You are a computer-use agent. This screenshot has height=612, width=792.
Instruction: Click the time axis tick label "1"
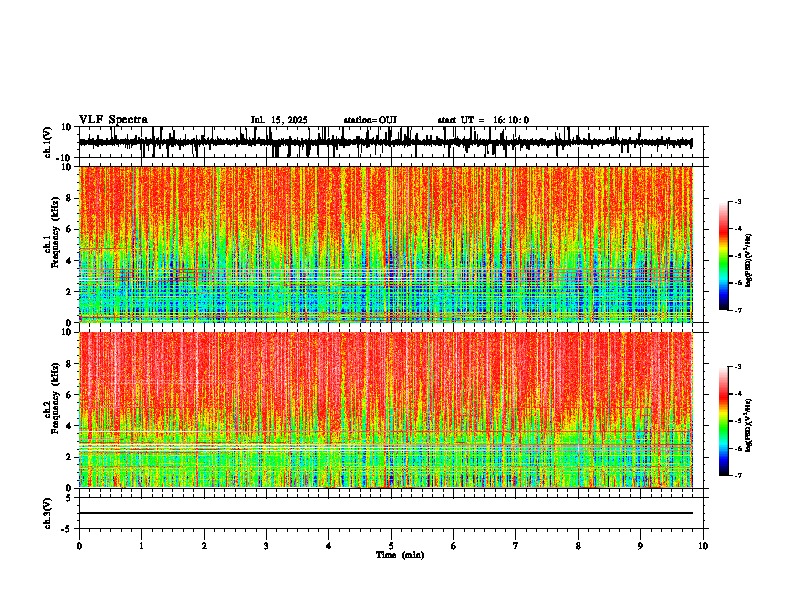[x=141, y=546]
